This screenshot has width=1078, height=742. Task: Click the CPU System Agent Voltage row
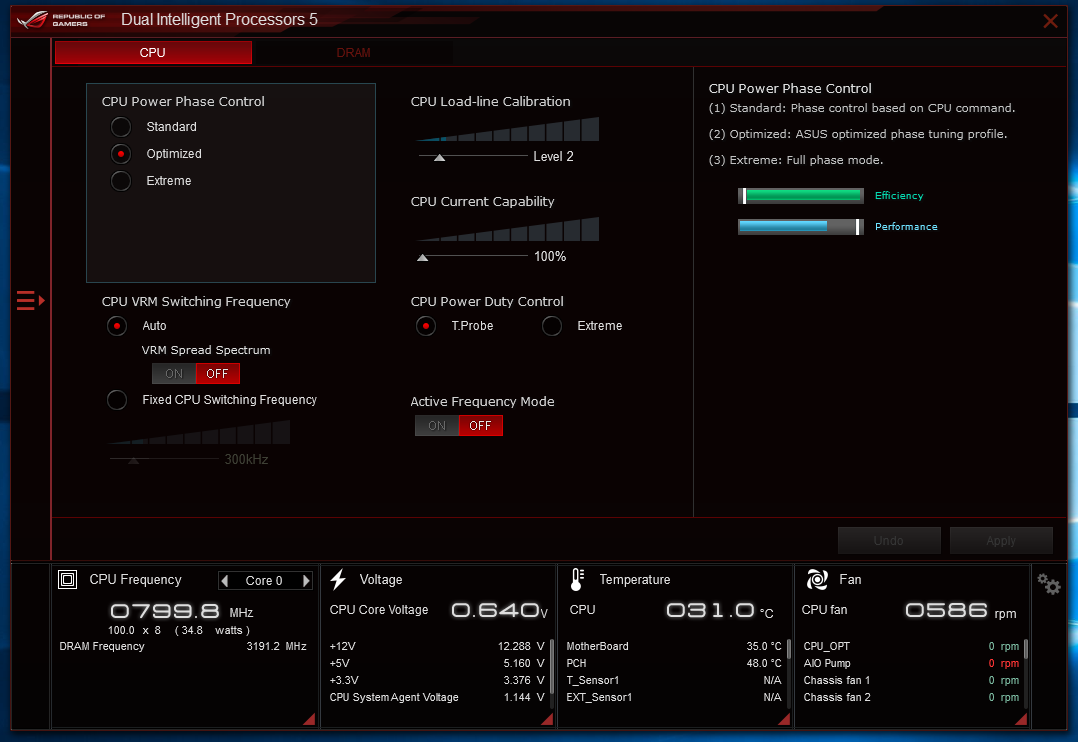point(437,697)
